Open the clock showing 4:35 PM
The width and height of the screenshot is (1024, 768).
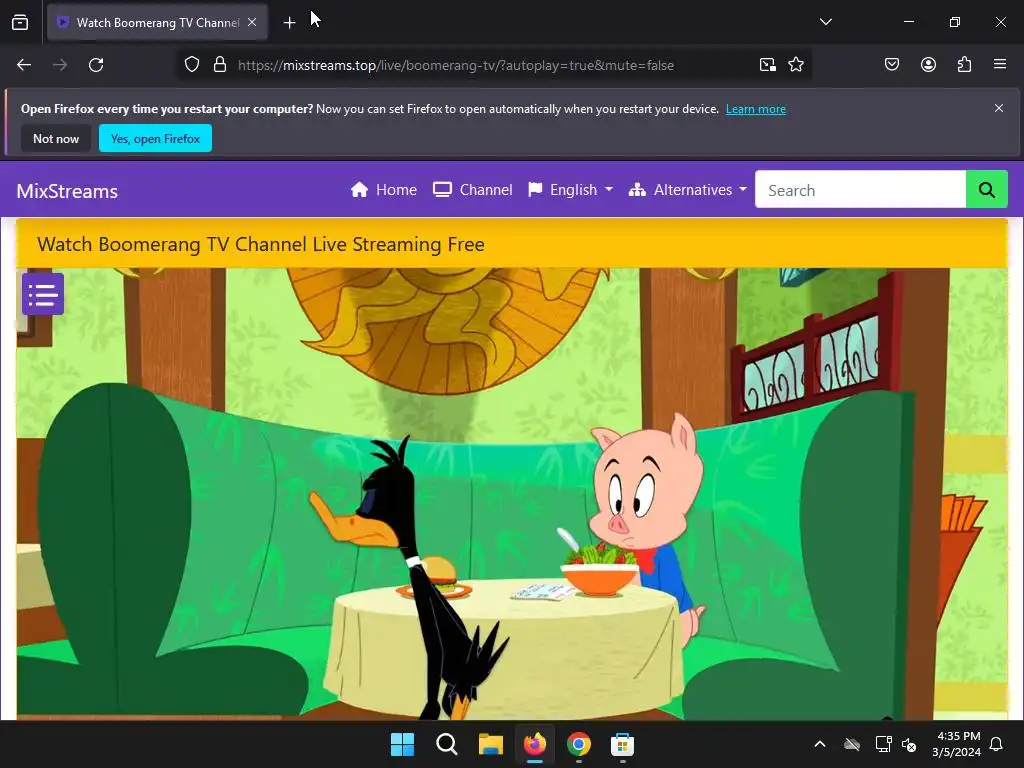coord(956,744)
